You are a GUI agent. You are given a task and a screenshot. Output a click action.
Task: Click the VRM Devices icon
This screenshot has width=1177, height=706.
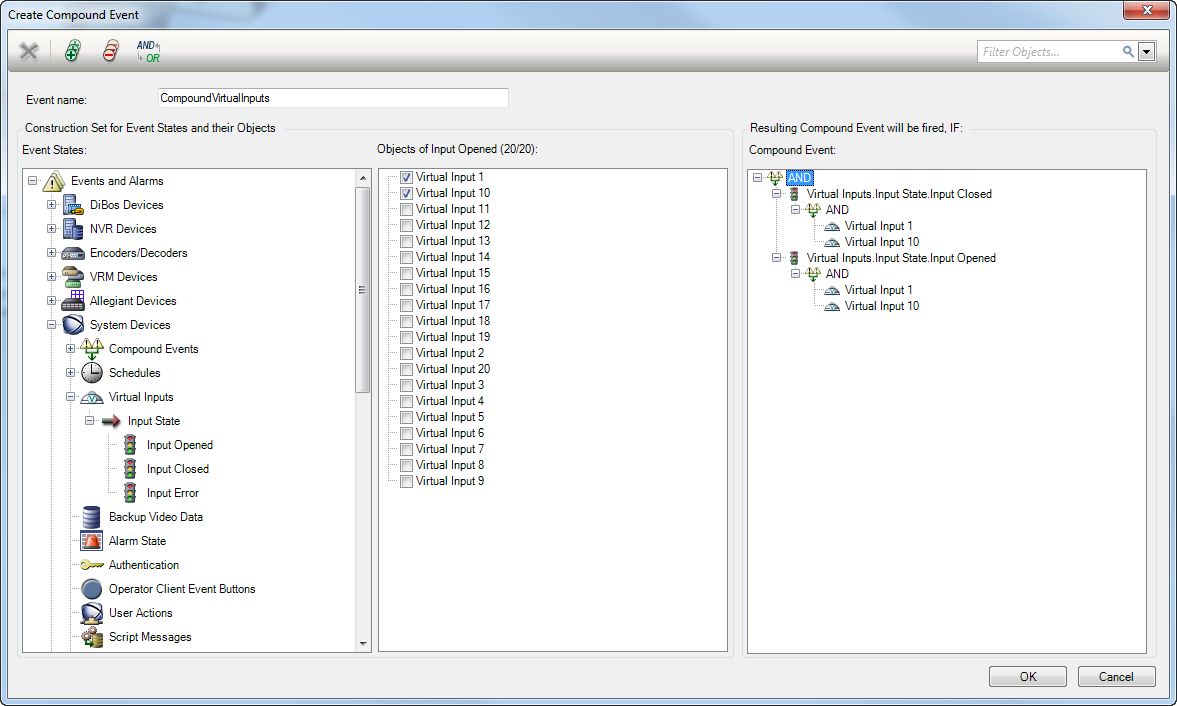click(73, 277)
